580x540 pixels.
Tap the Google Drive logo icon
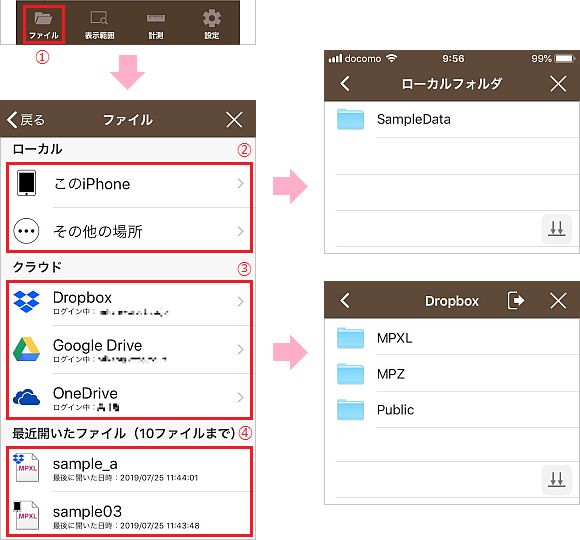(x=26, y=349)
